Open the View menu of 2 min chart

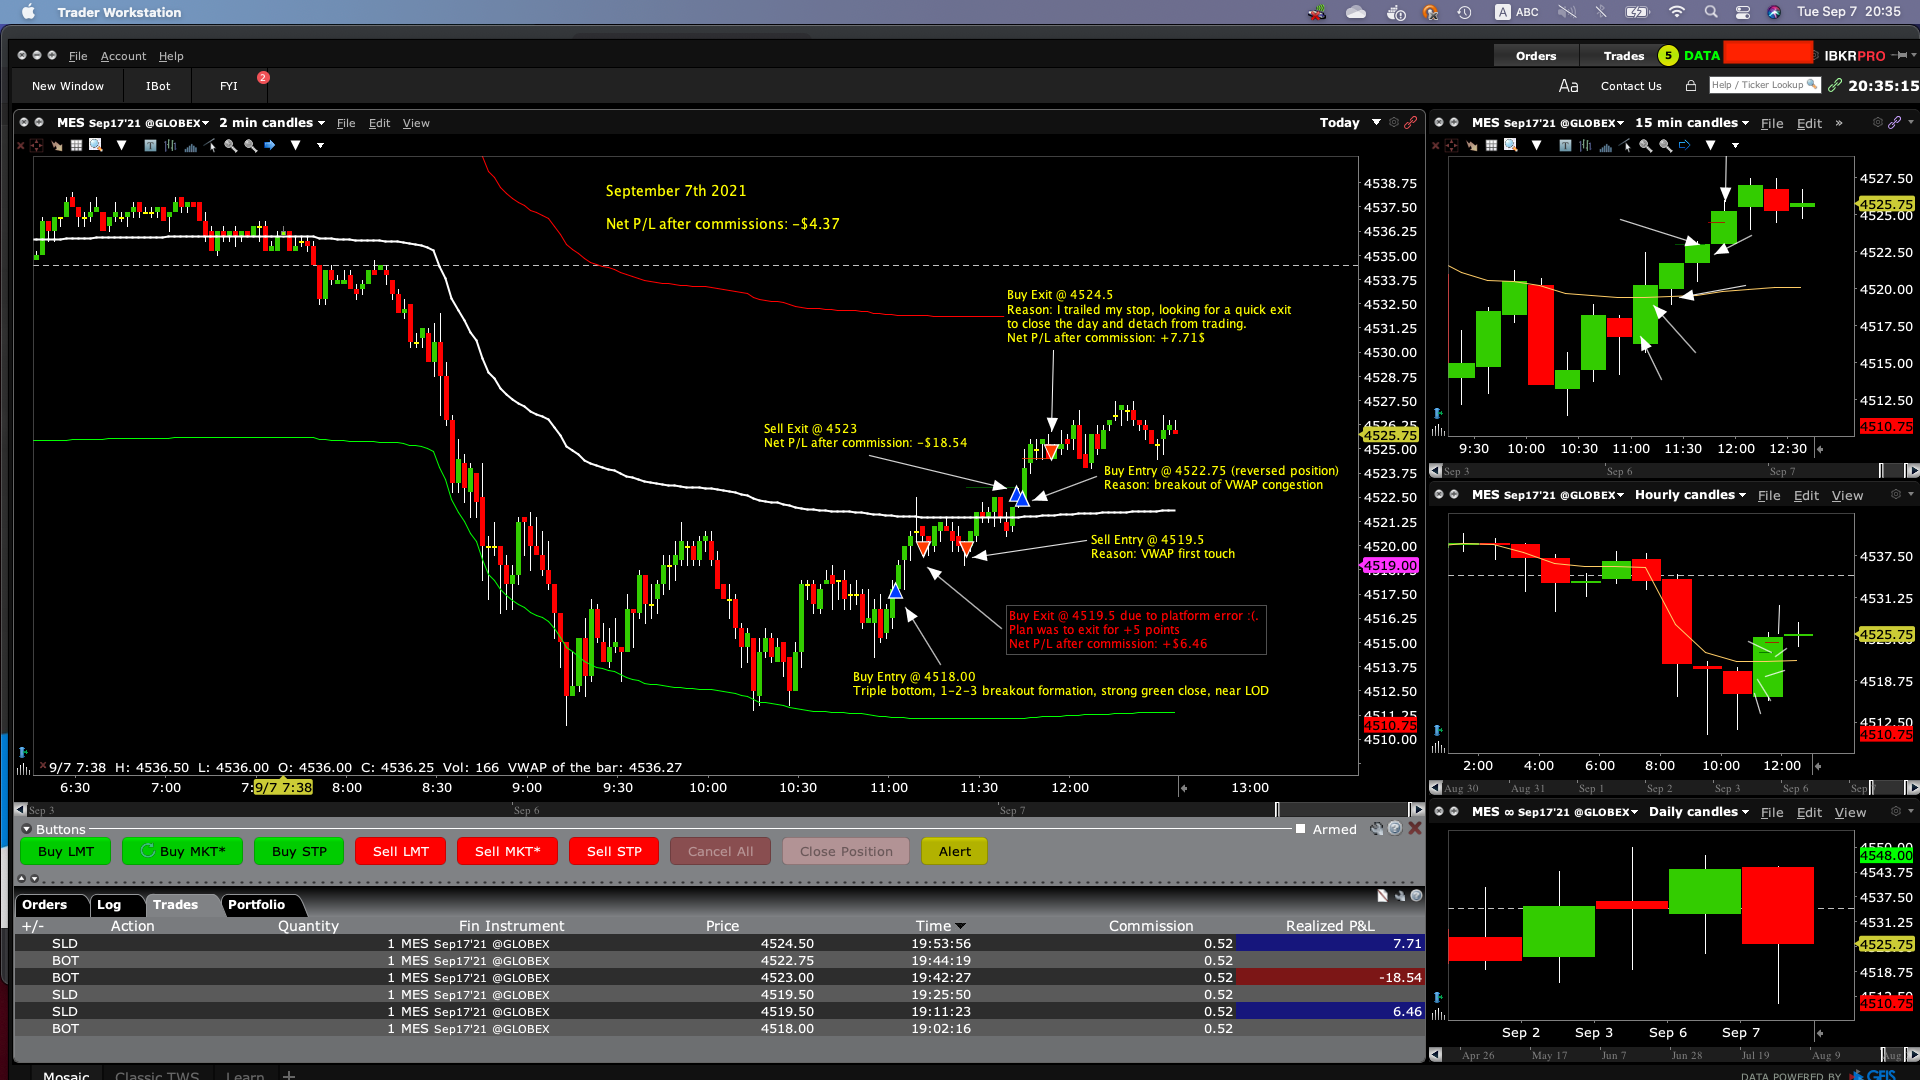pyautogui.click(x=416, y=123)
